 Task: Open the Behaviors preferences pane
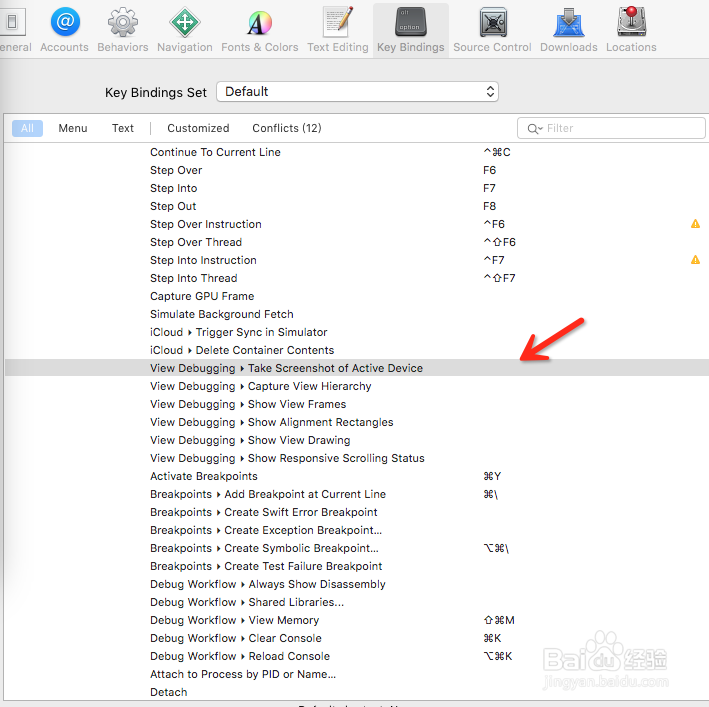123,29
